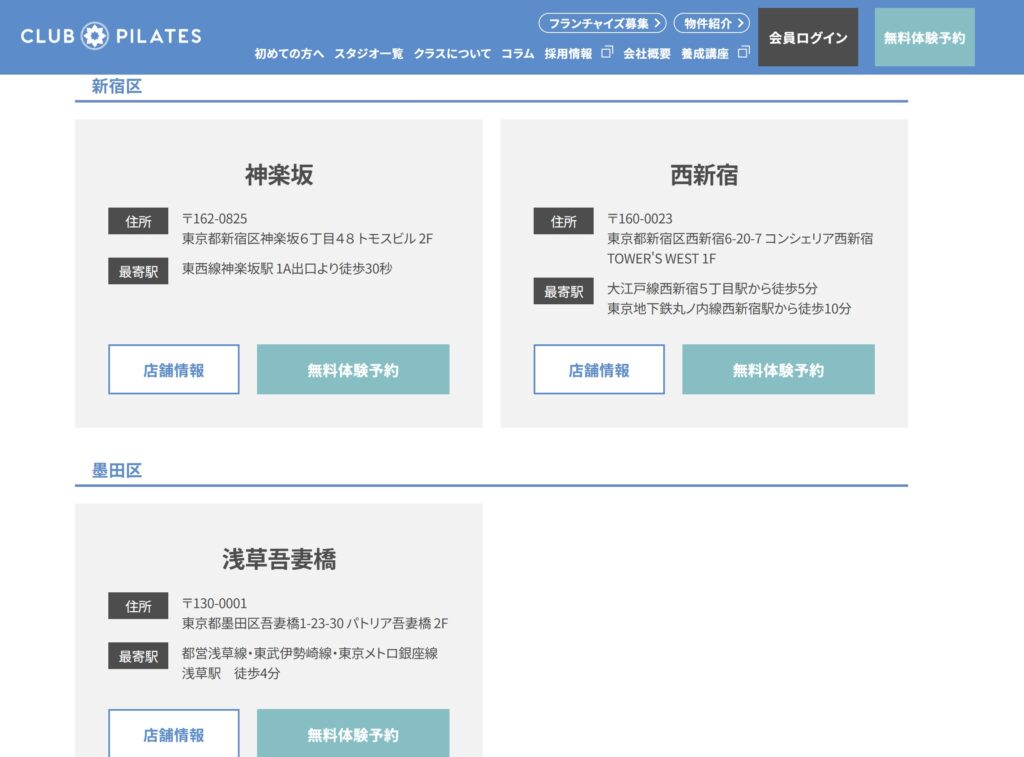Click 住所 label in 神楽坂 card
The width and height of the screenshot is (1024, 757).
point(138,221)
